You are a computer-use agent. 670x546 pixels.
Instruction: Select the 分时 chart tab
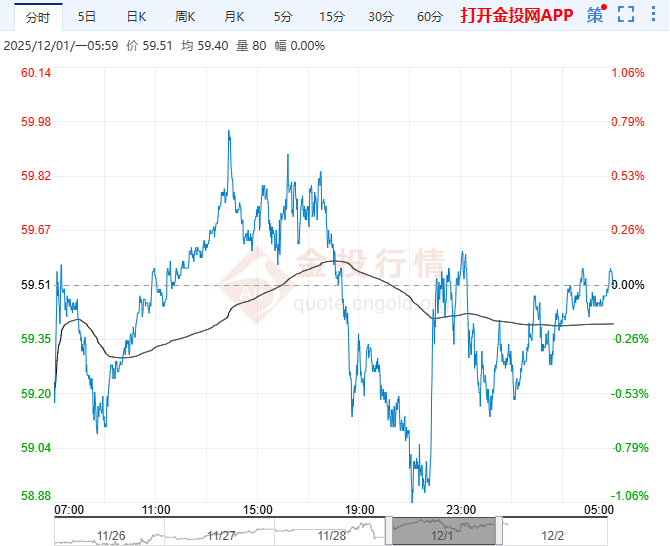(38, 17)
